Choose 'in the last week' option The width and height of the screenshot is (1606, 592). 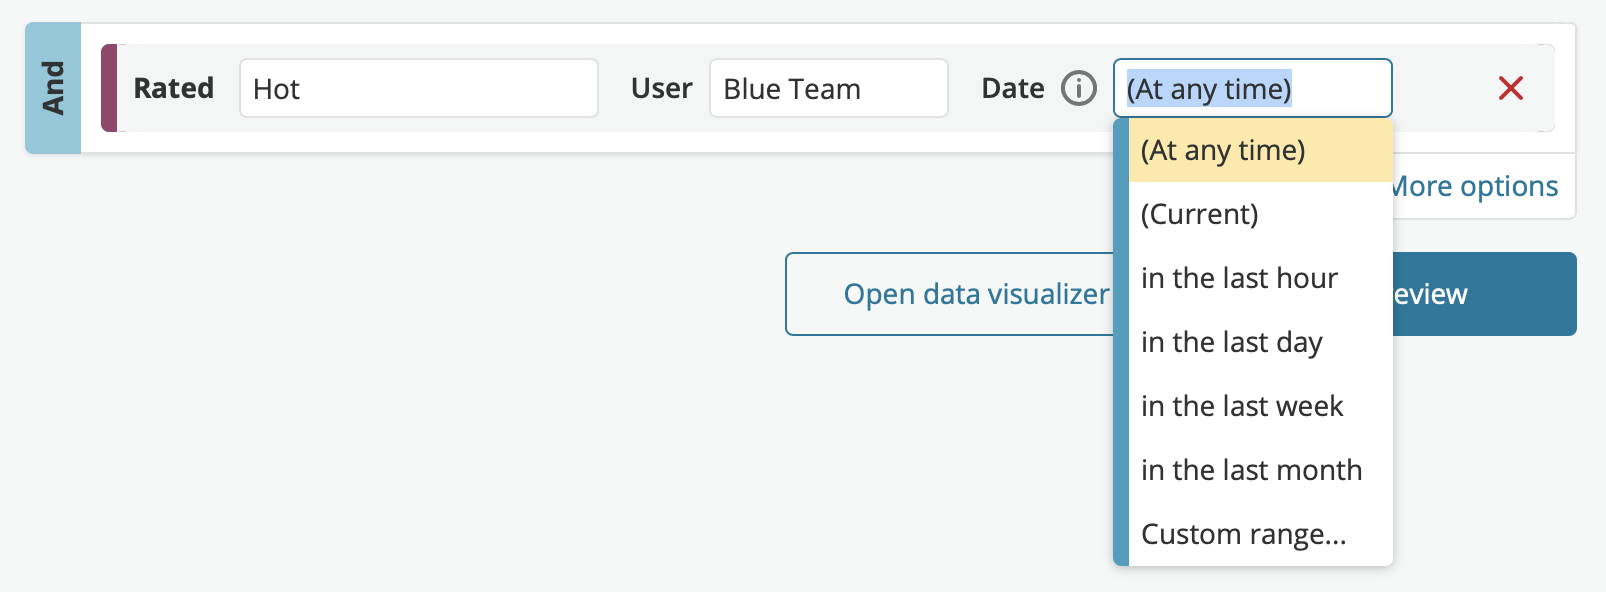[x=1260, y=406]
